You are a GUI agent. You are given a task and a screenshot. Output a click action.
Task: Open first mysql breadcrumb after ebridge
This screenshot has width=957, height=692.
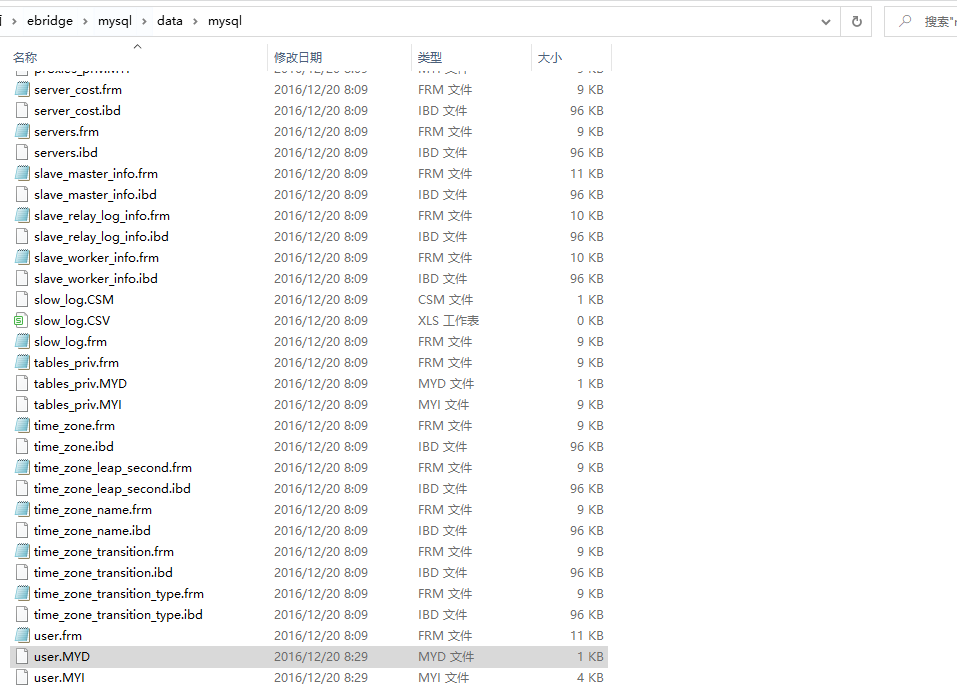pyautogui.click(x=115, y=21)
